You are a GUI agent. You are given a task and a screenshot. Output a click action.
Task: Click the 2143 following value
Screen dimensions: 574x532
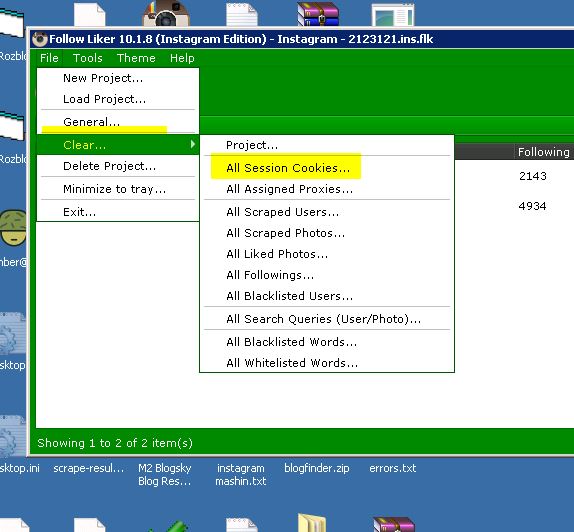click(x=533, y=176)
